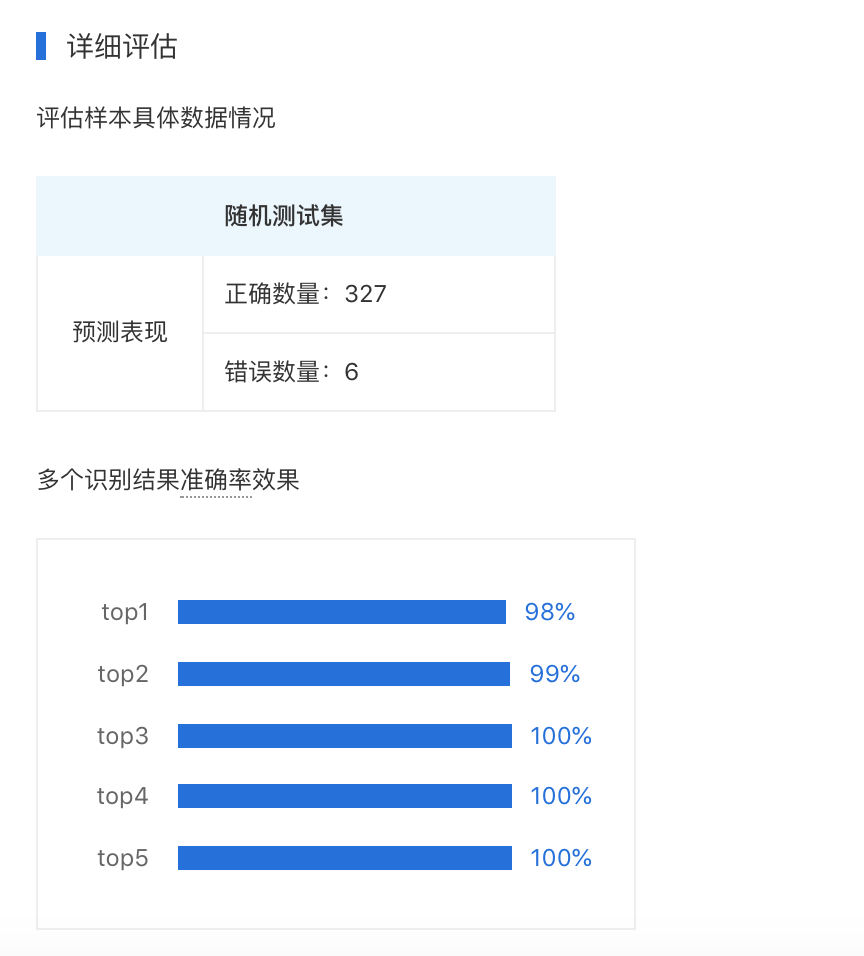Click the 随机测试集 table header
Screen dimensions: 864x956
click(284, 216)
